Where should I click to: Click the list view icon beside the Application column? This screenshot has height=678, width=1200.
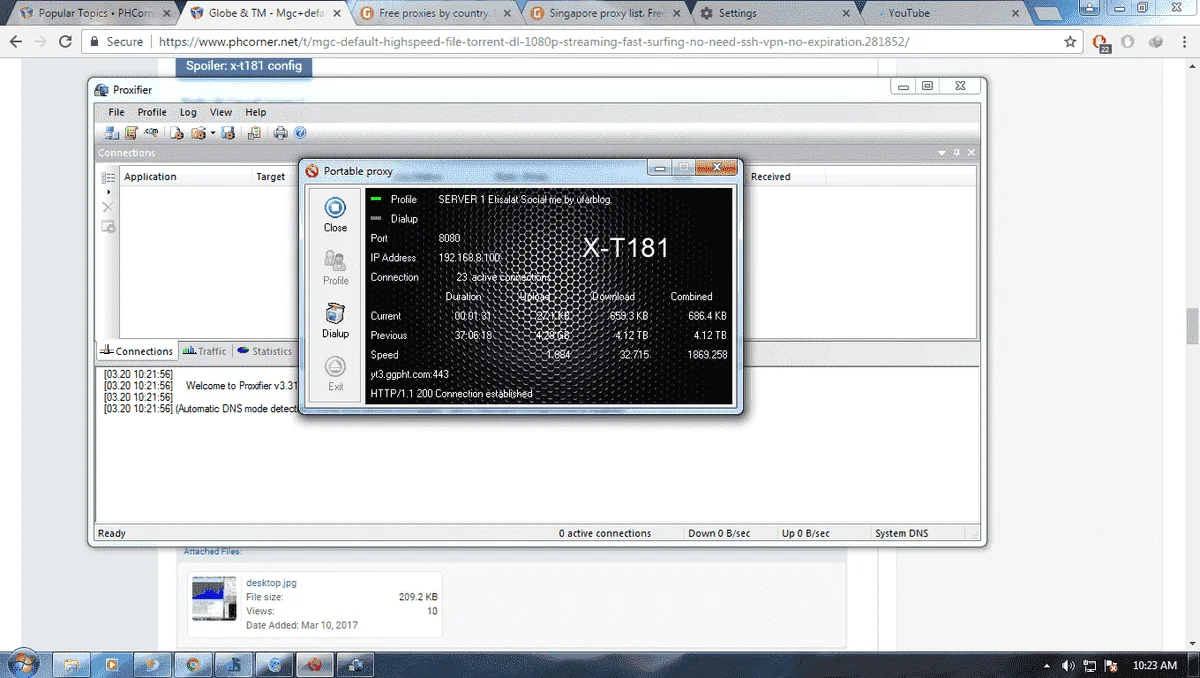(x=108, y=177)
